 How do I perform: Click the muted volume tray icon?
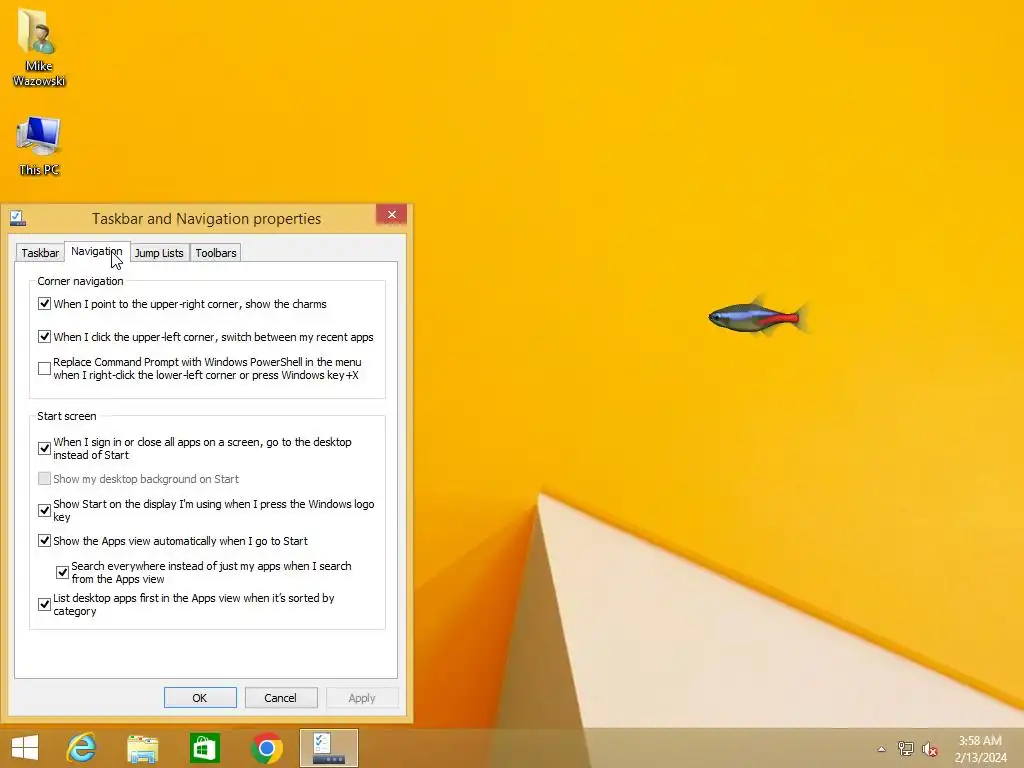pos(929,749)
